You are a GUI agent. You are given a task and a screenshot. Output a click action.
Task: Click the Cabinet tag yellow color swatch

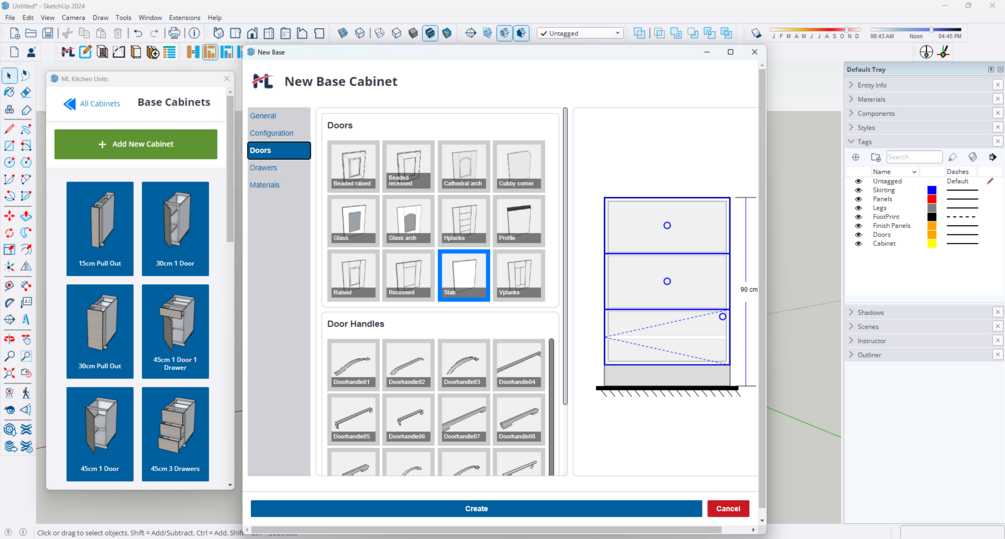pyautogui.click(x=932, y=244)
